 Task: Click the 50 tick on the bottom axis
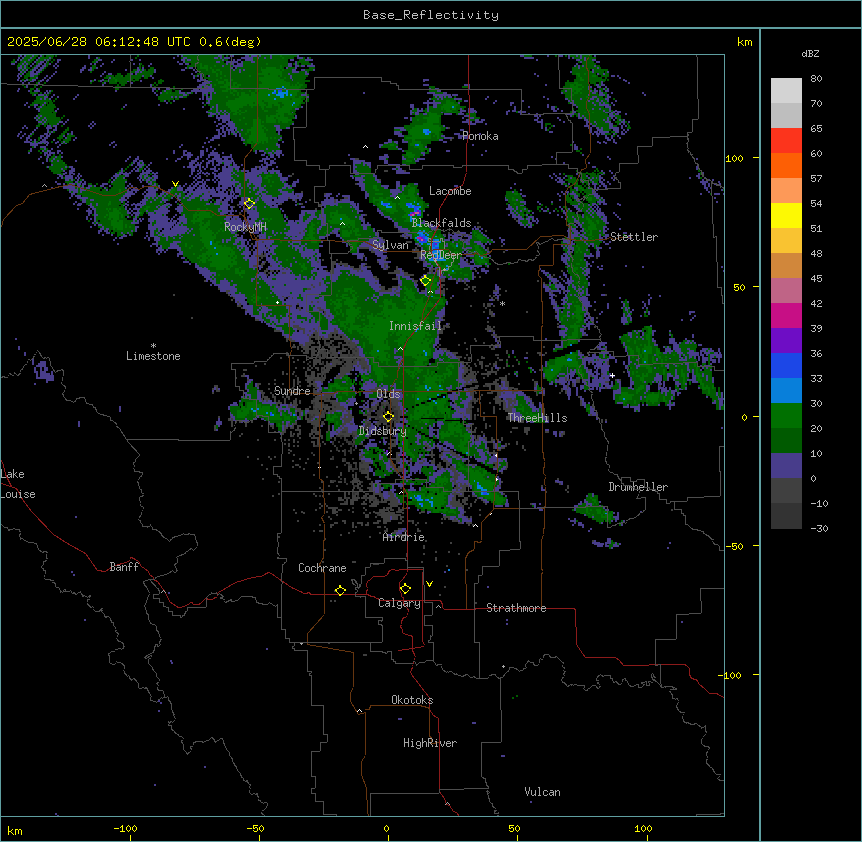point(514,828)
